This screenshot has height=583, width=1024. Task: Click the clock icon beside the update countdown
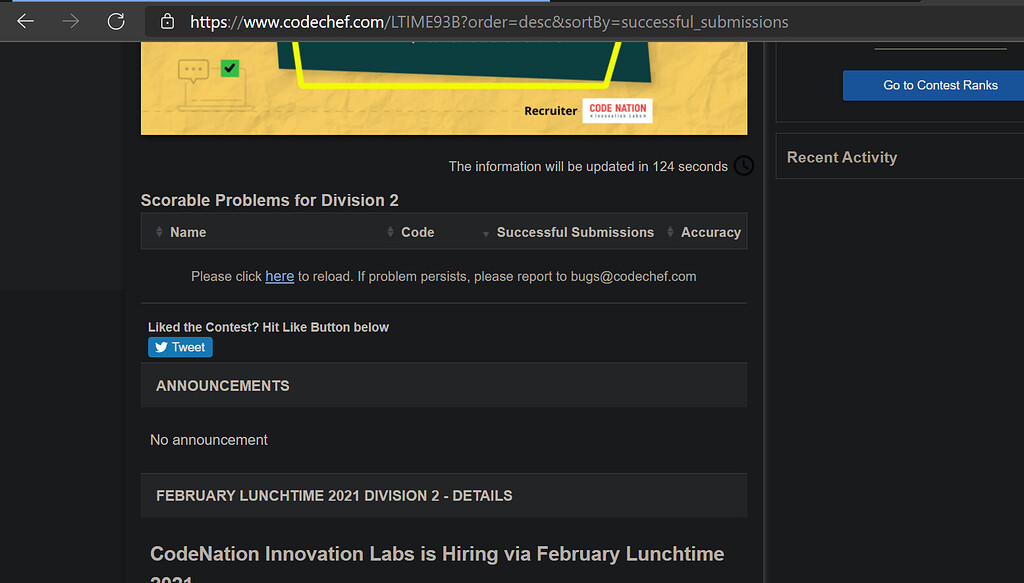pyautogui.click(x=743, y=166)
